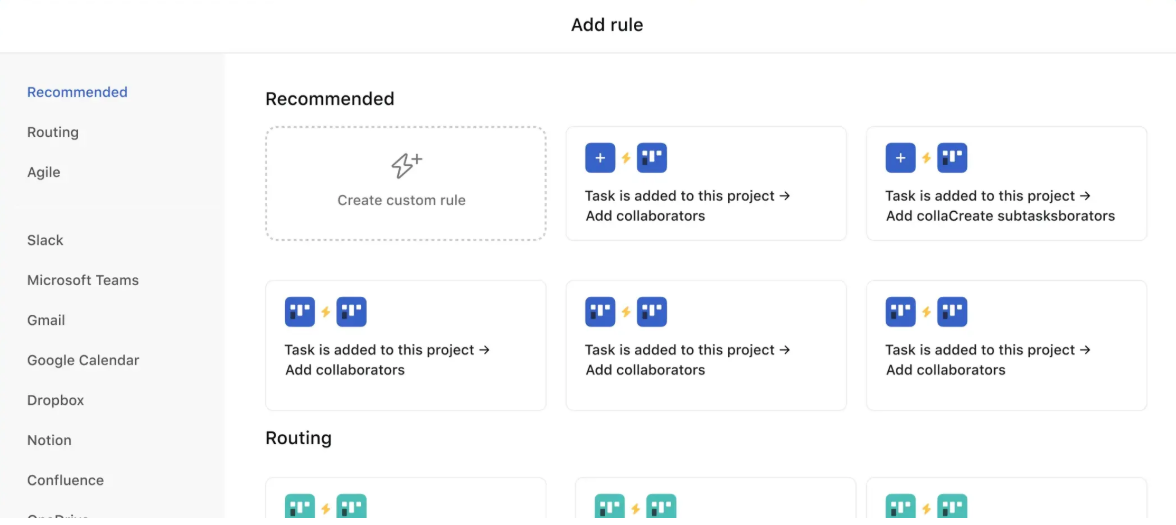Open the Create custom rule card
Screen dimensions: 1176x525
(x=406, y=183)
